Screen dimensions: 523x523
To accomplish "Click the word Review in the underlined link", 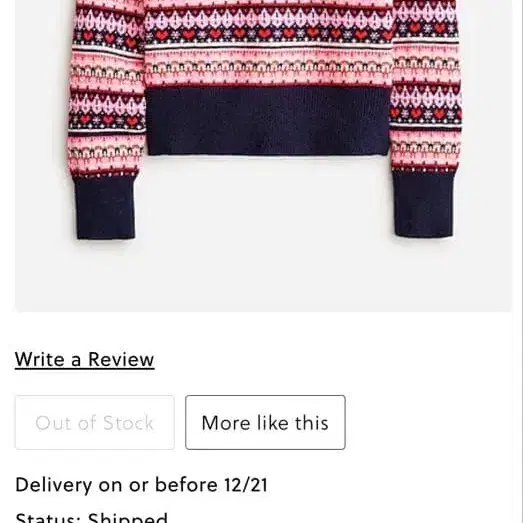I will point(121,359).
